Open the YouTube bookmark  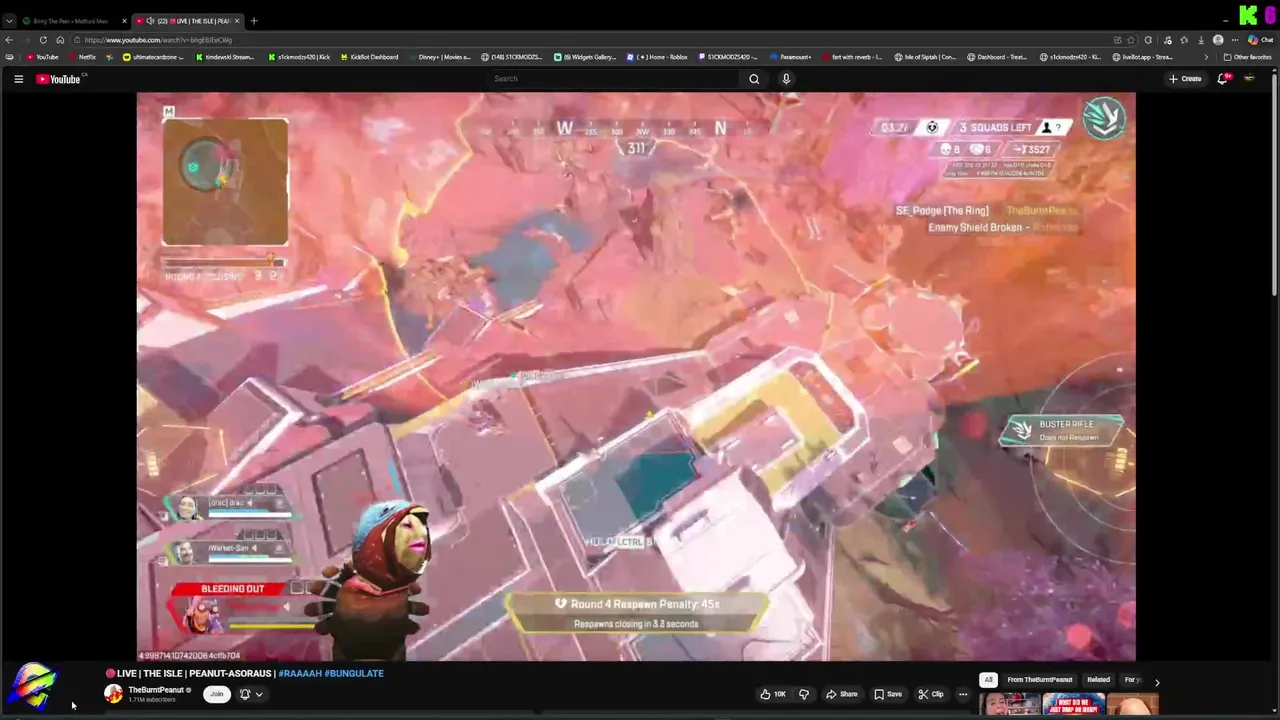(43, 57)
